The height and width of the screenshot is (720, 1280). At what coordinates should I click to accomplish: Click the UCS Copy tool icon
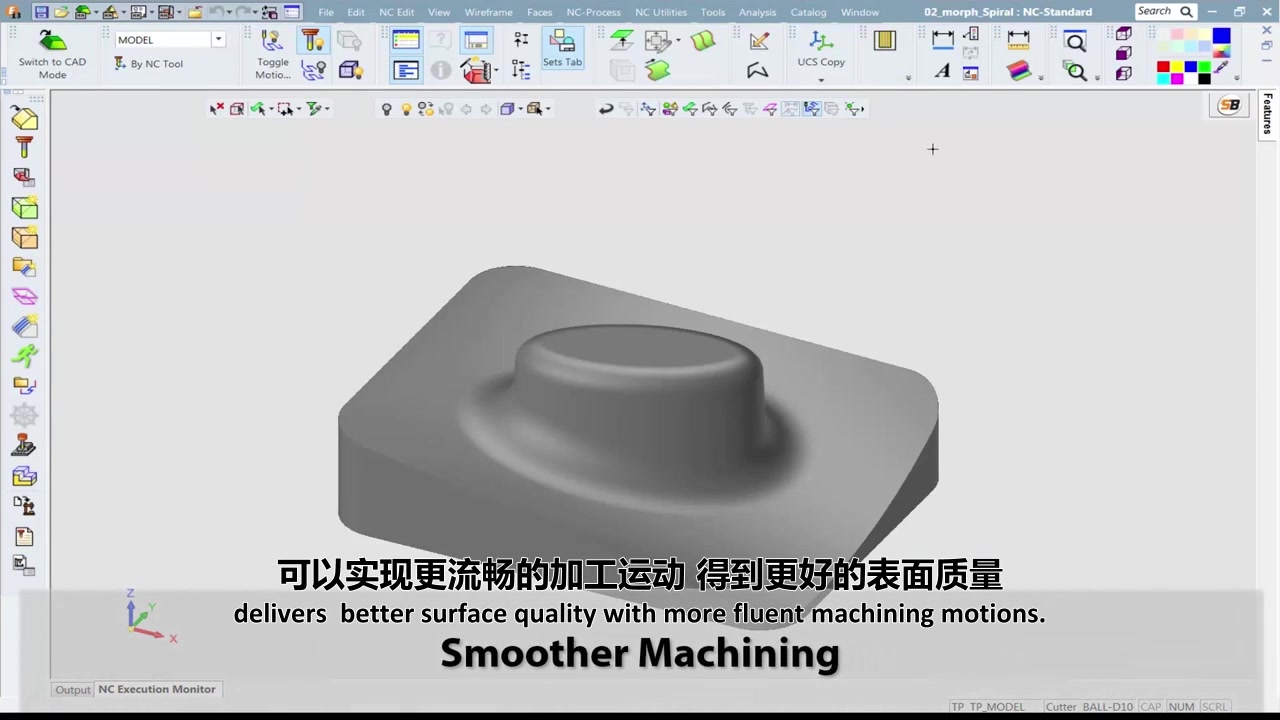tap(821, 42)
